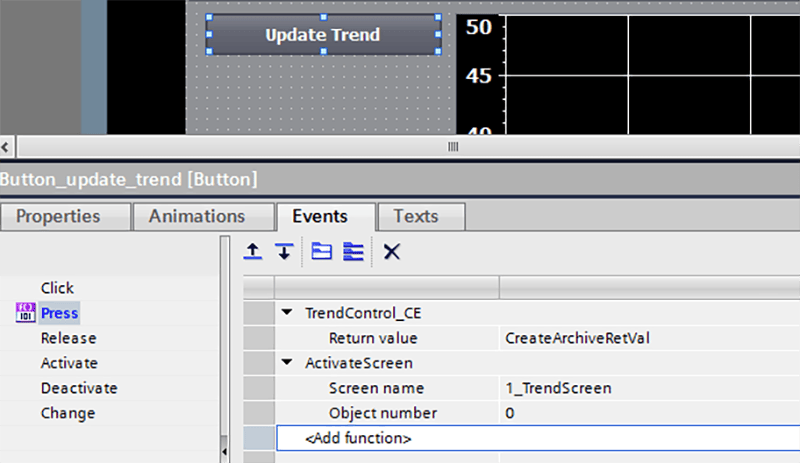
Task: Move selected function down with arrow icon
Action: point(284,251)
